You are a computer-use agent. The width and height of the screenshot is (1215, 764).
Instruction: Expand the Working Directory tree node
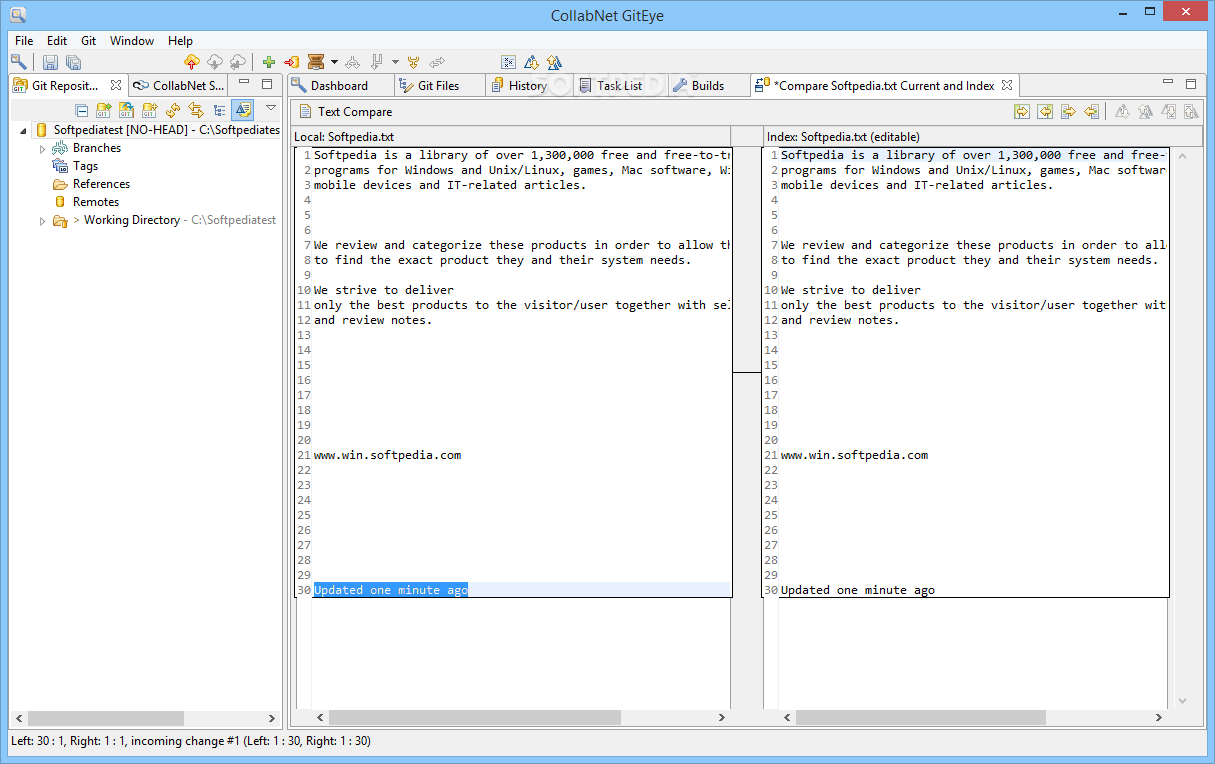click(42, 220)
